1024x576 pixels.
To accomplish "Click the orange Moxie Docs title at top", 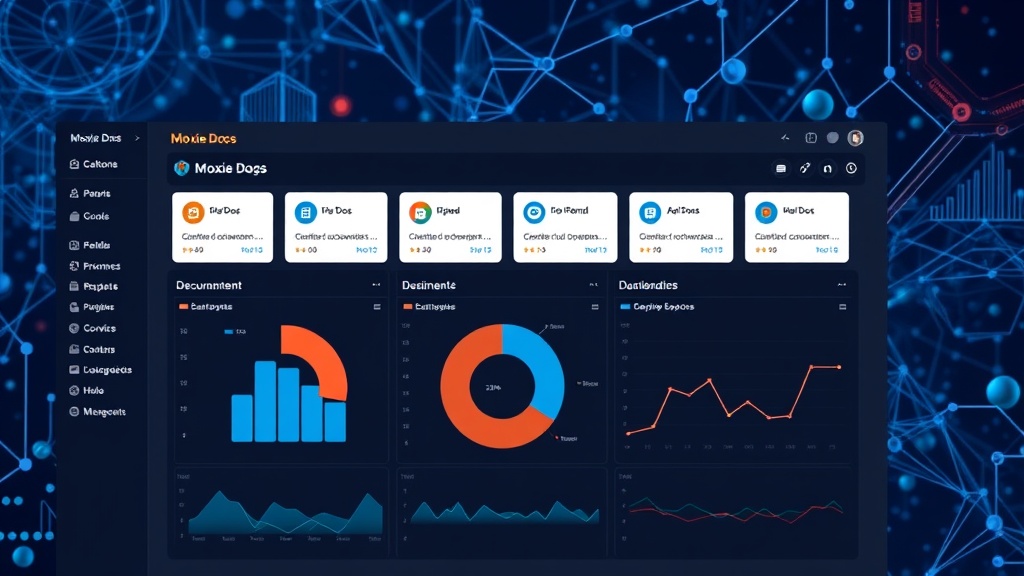I will (x=203, y=138).
